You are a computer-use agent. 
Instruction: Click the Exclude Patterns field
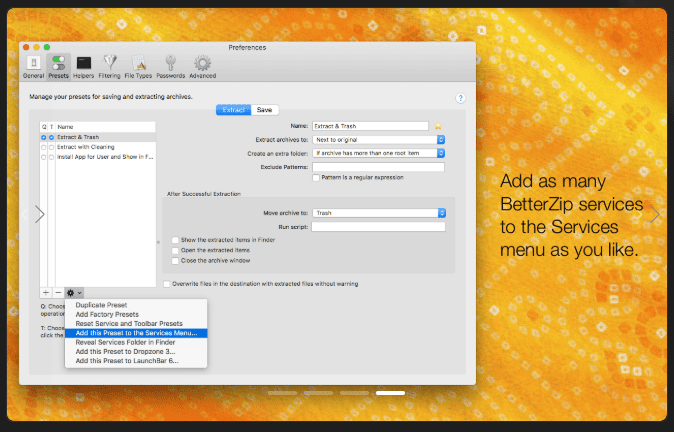coord(378,167)
